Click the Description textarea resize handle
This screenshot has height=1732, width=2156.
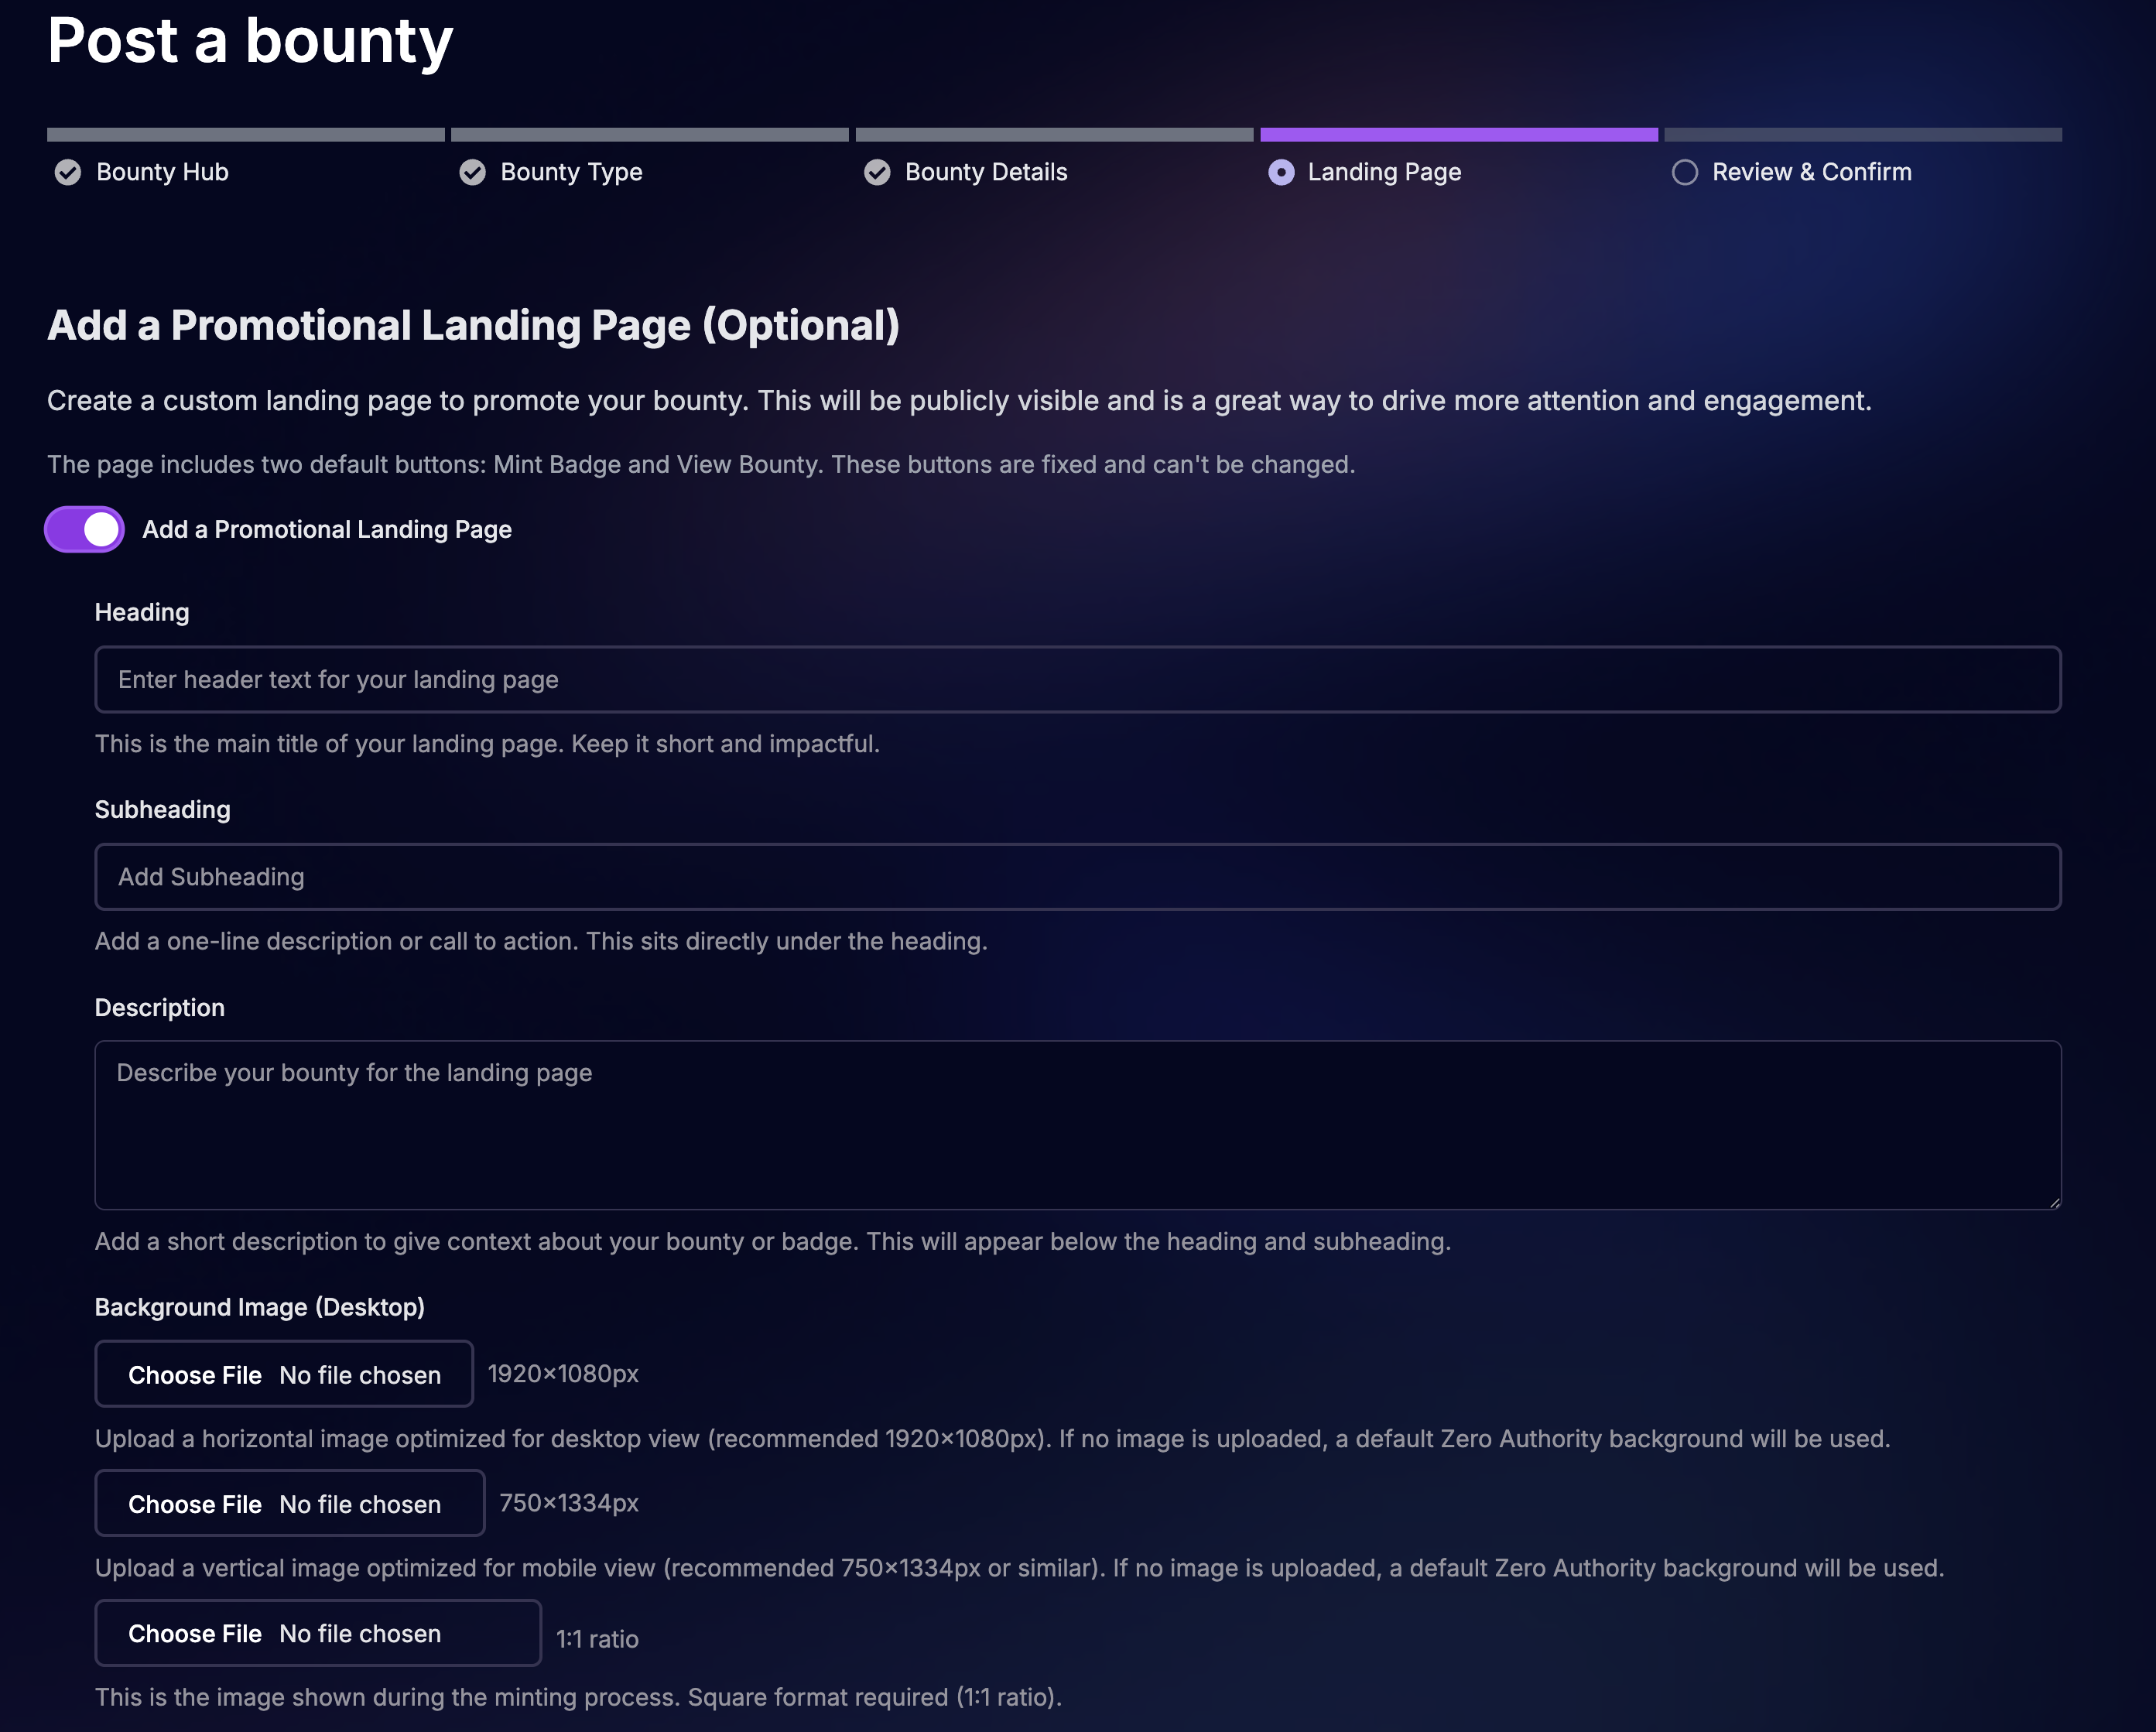click(x=2053, y=1202)
